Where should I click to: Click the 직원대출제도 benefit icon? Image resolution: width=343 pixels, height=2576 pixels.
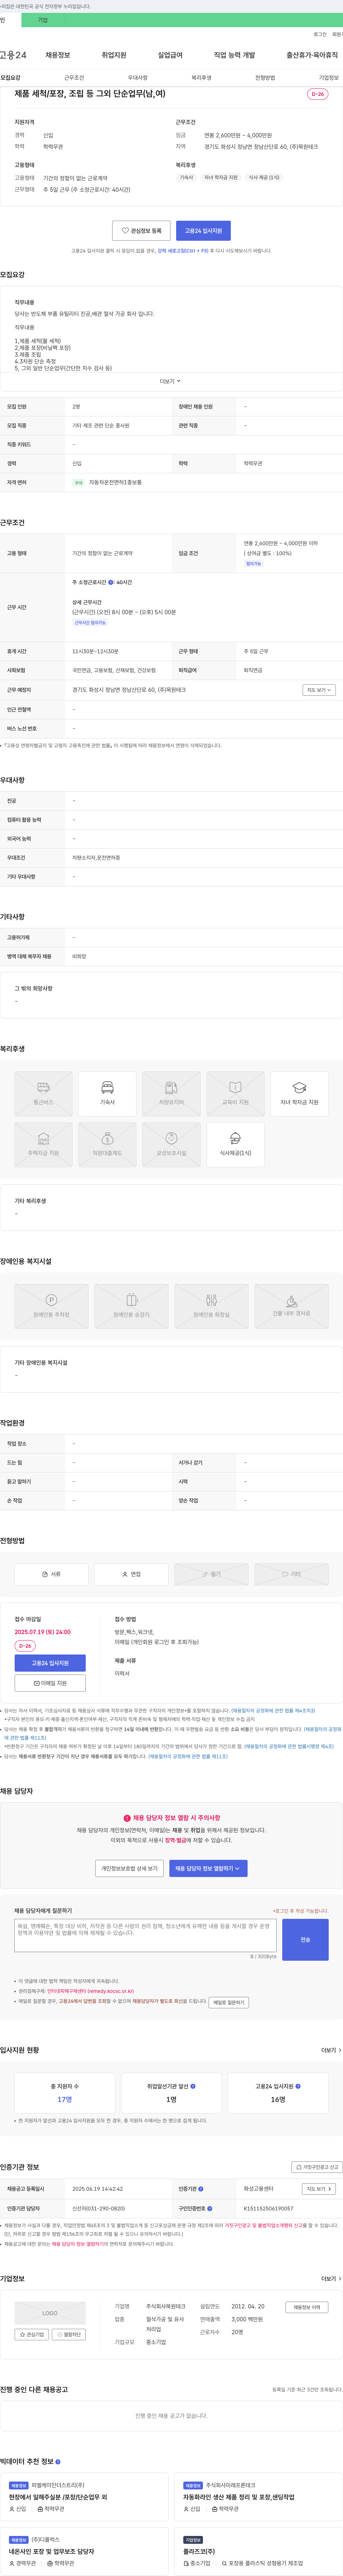(107, 1145)
